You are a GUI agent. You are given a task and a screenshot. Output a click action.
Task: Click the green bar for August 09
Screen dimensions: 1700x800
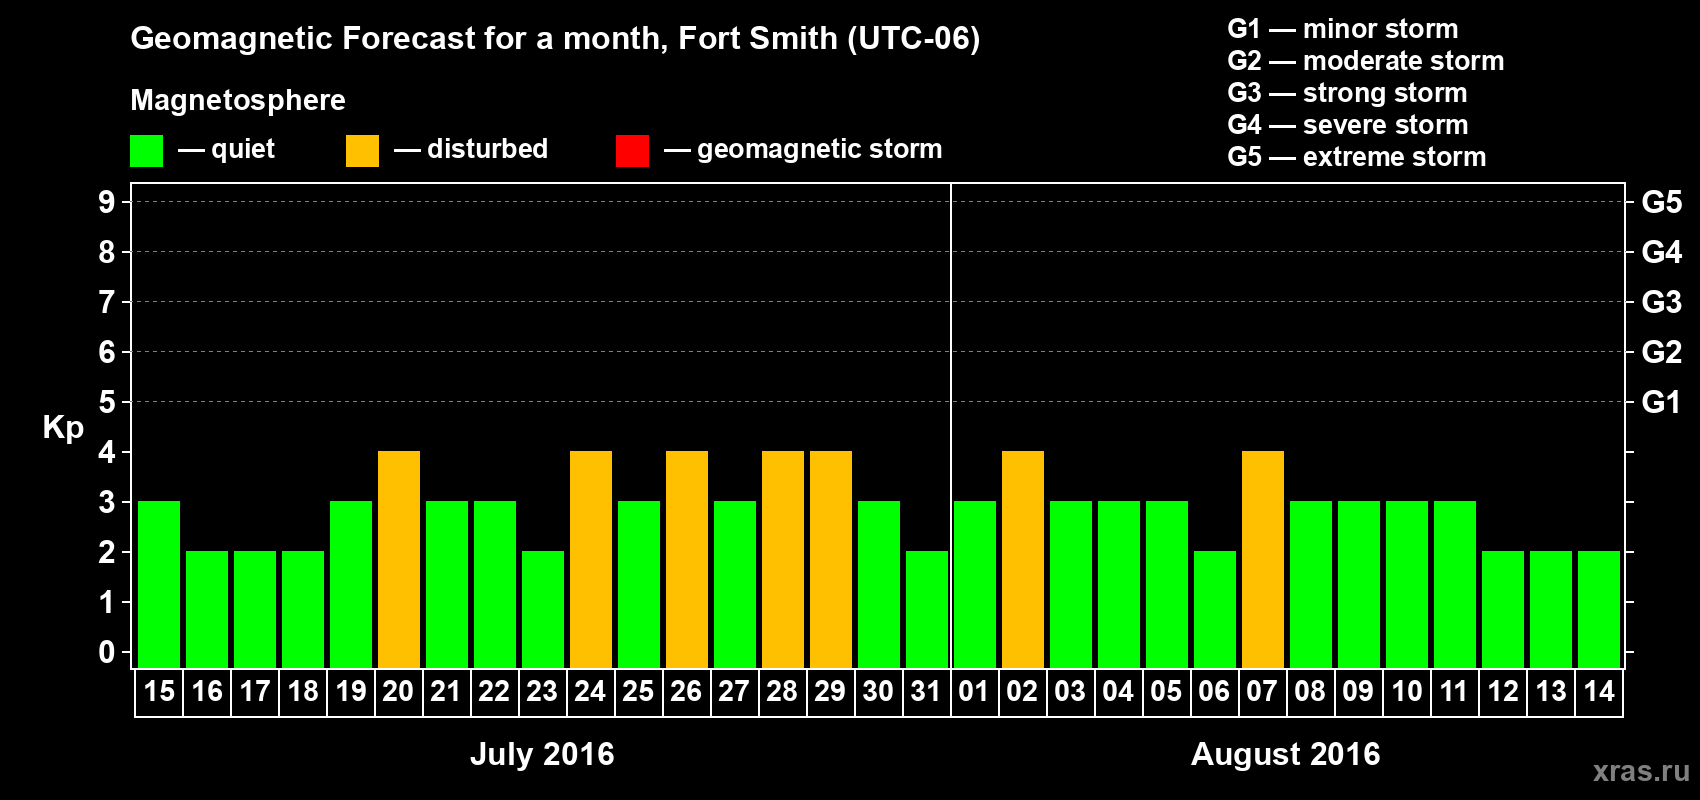pyautogui.click(x=1359, y=584)
